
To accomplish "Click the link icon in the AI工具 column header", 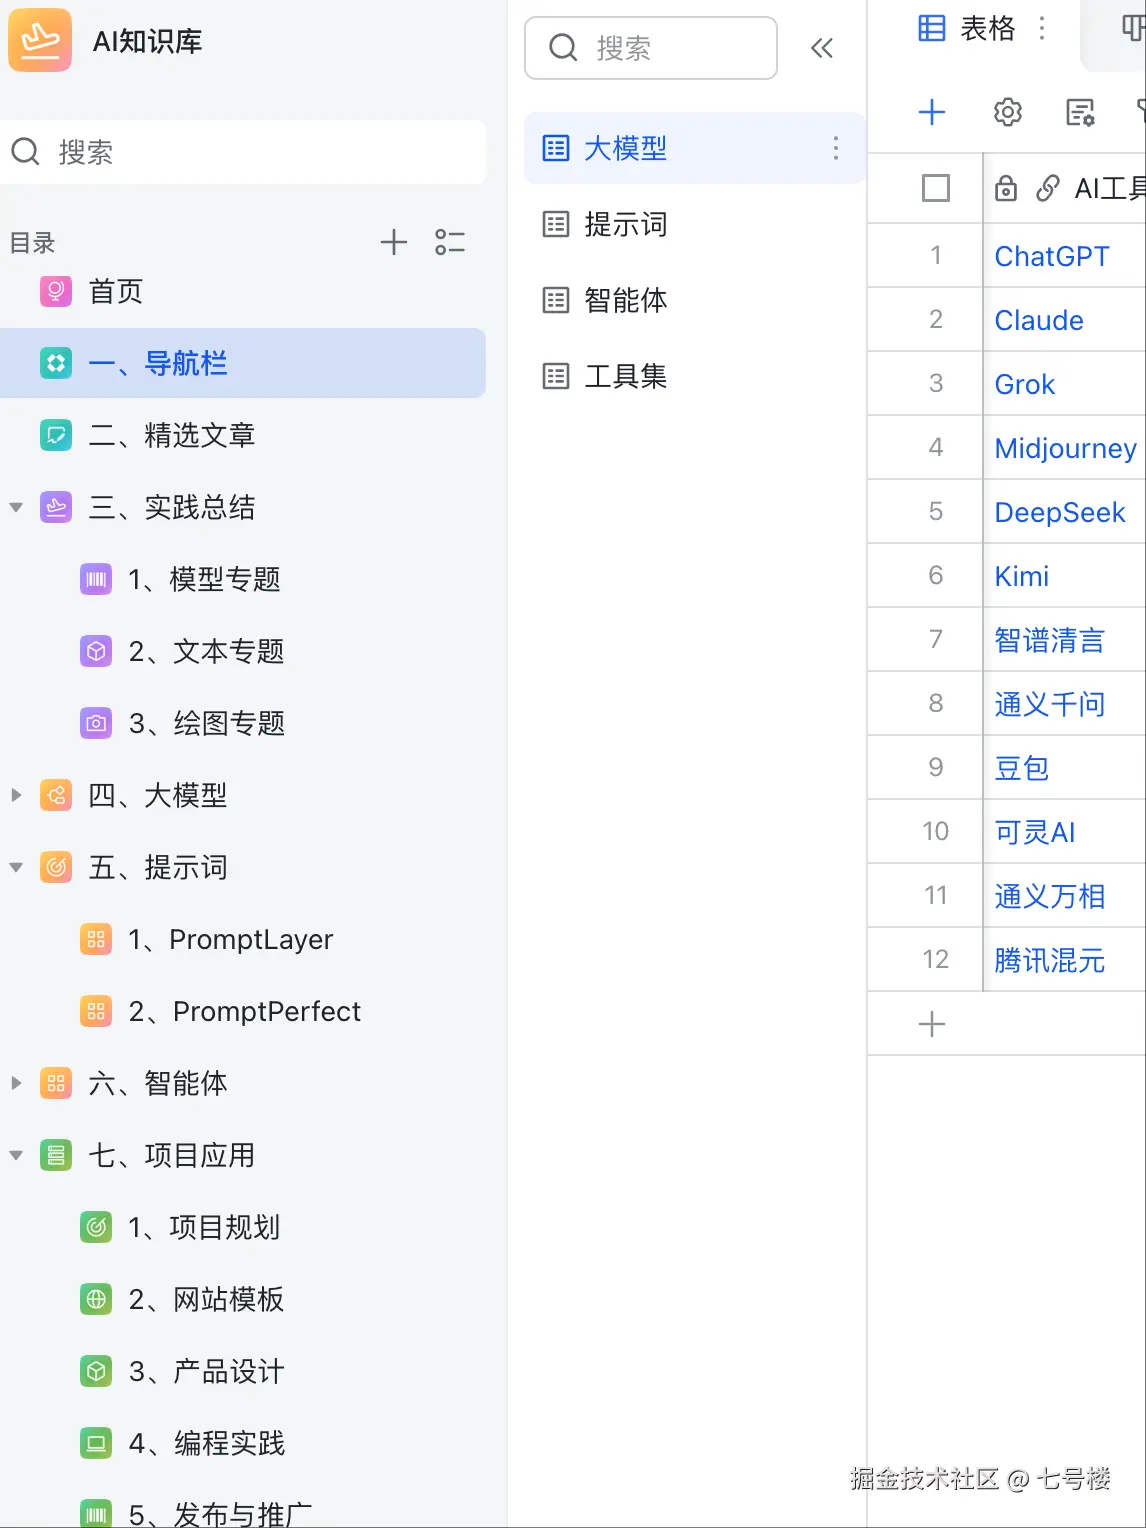I will (1048, 188).
